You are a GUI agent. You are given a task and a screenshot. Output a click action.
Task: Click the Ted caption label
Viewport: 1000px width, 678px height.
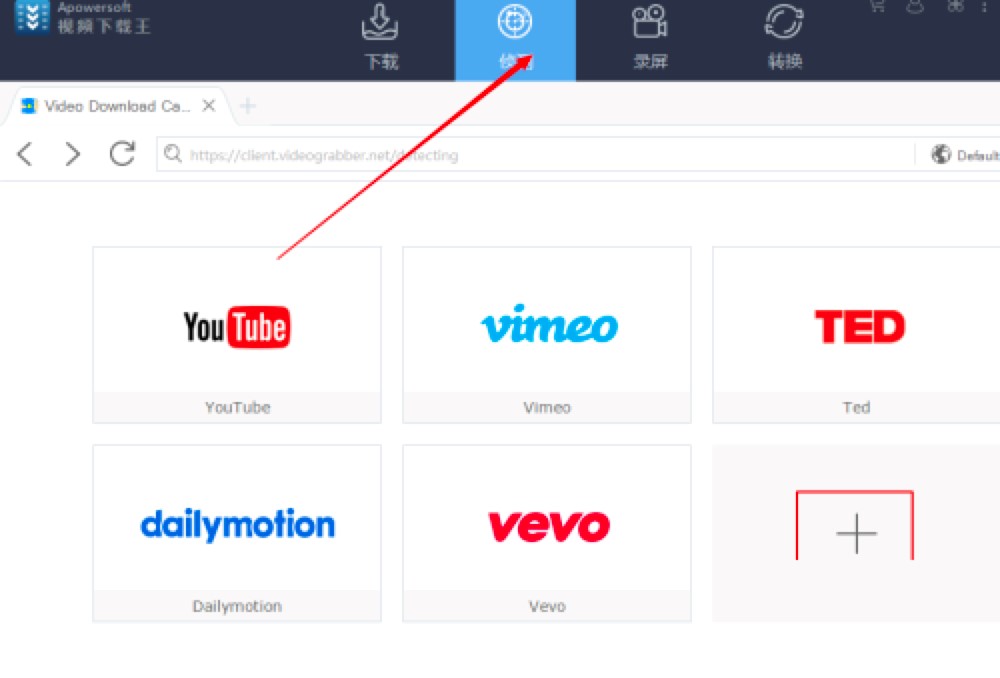pyautogui.click(x=856, y=408)
